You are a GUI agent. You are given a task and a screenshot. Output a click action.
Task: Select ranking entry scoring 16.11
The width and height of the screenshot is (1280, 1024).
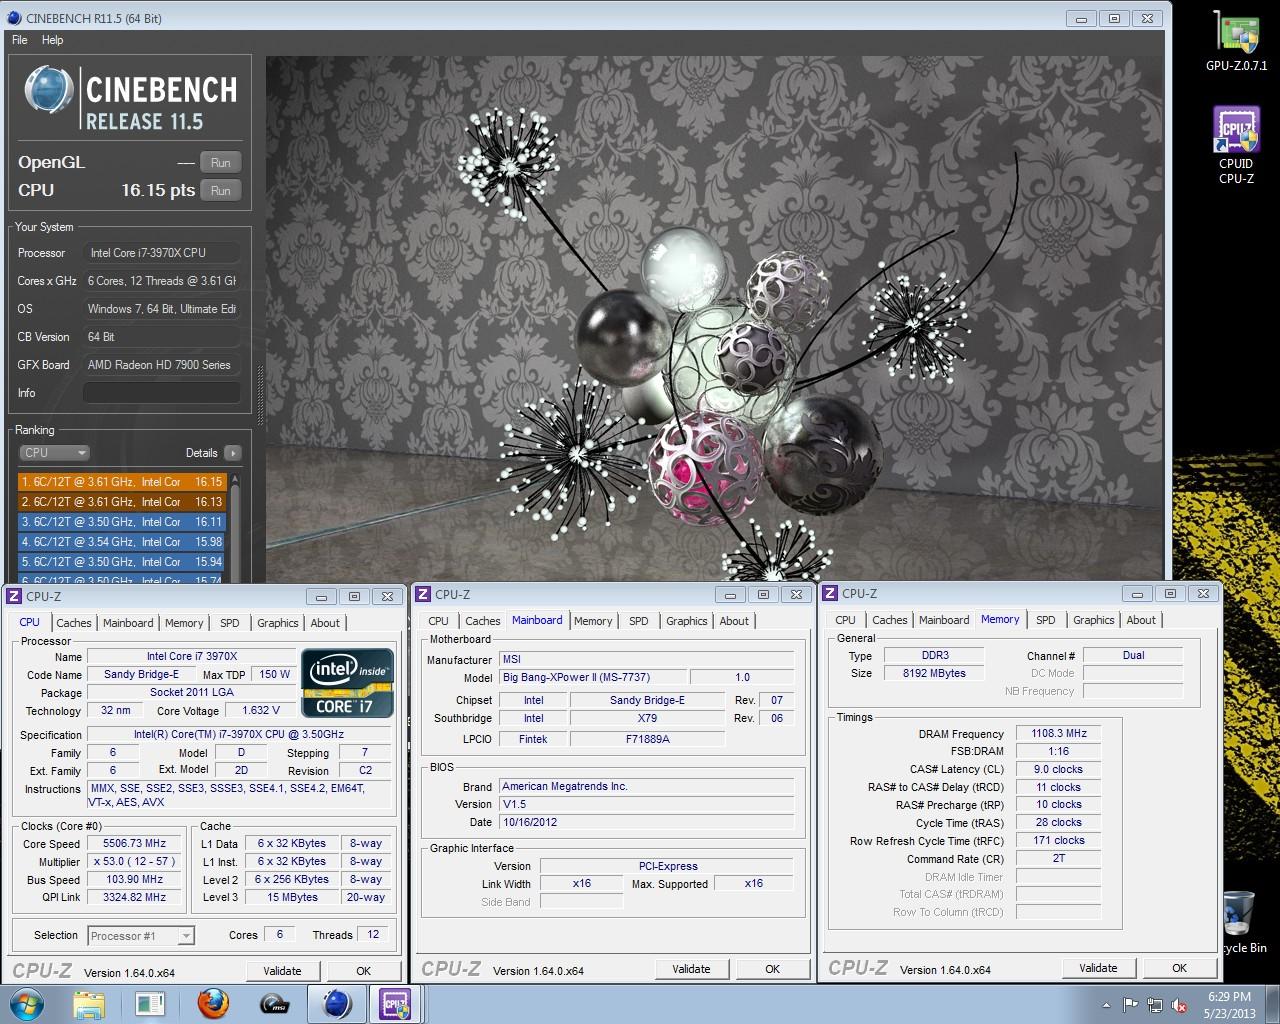pyautogui.click(x=122, y=521)
